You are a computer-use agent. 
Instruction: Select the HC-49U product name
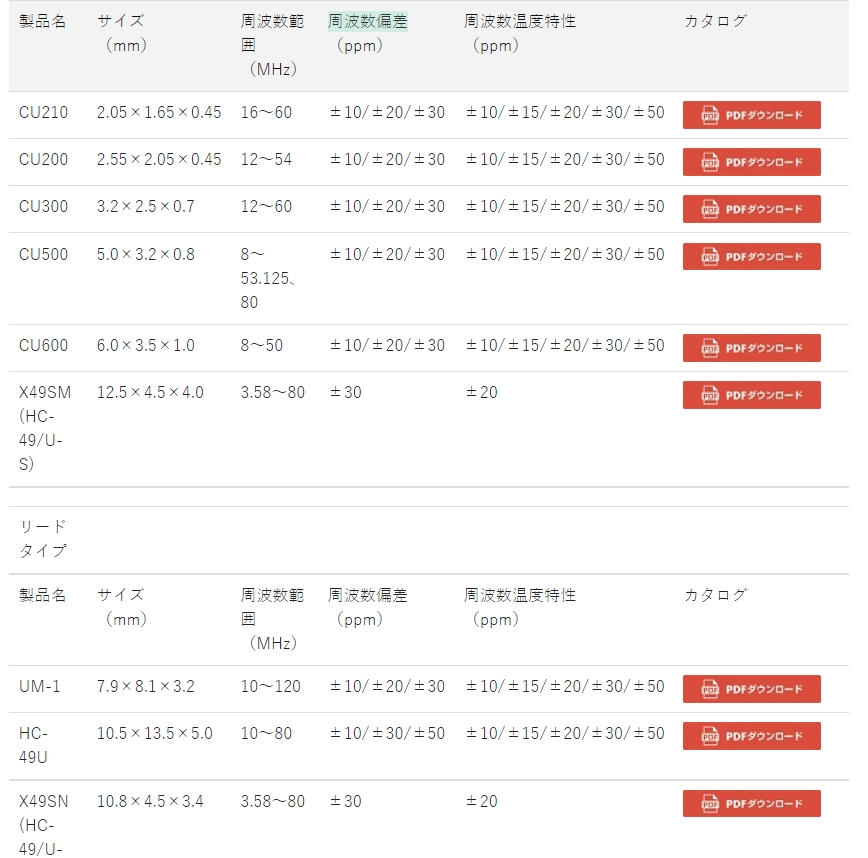pyautogui.click(x=33, y=745)
